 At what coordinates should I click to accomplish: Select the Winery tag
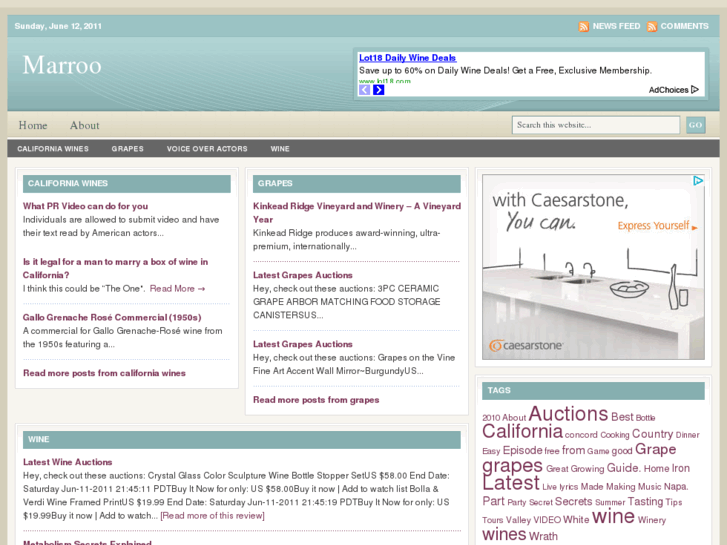[x=651, y=520]
